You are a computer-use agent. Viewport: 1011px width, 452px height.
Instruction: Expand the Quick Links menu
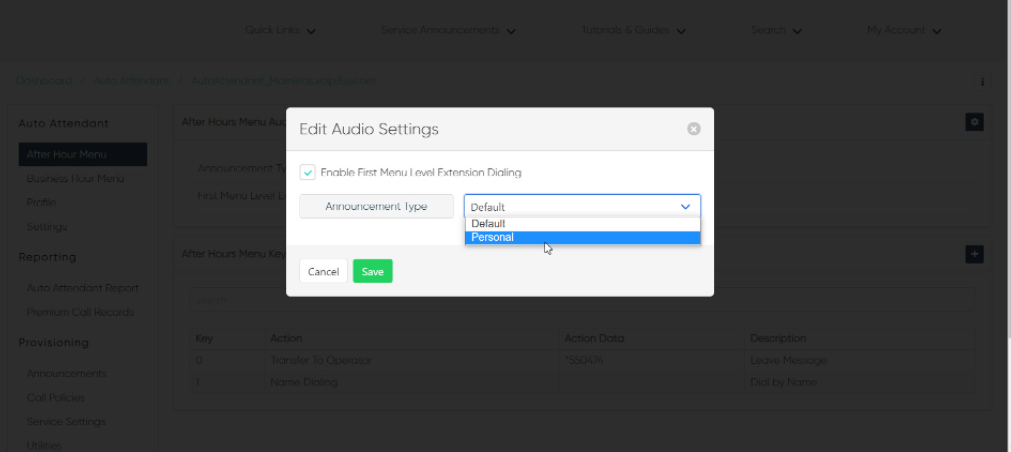tap(280, 30)
